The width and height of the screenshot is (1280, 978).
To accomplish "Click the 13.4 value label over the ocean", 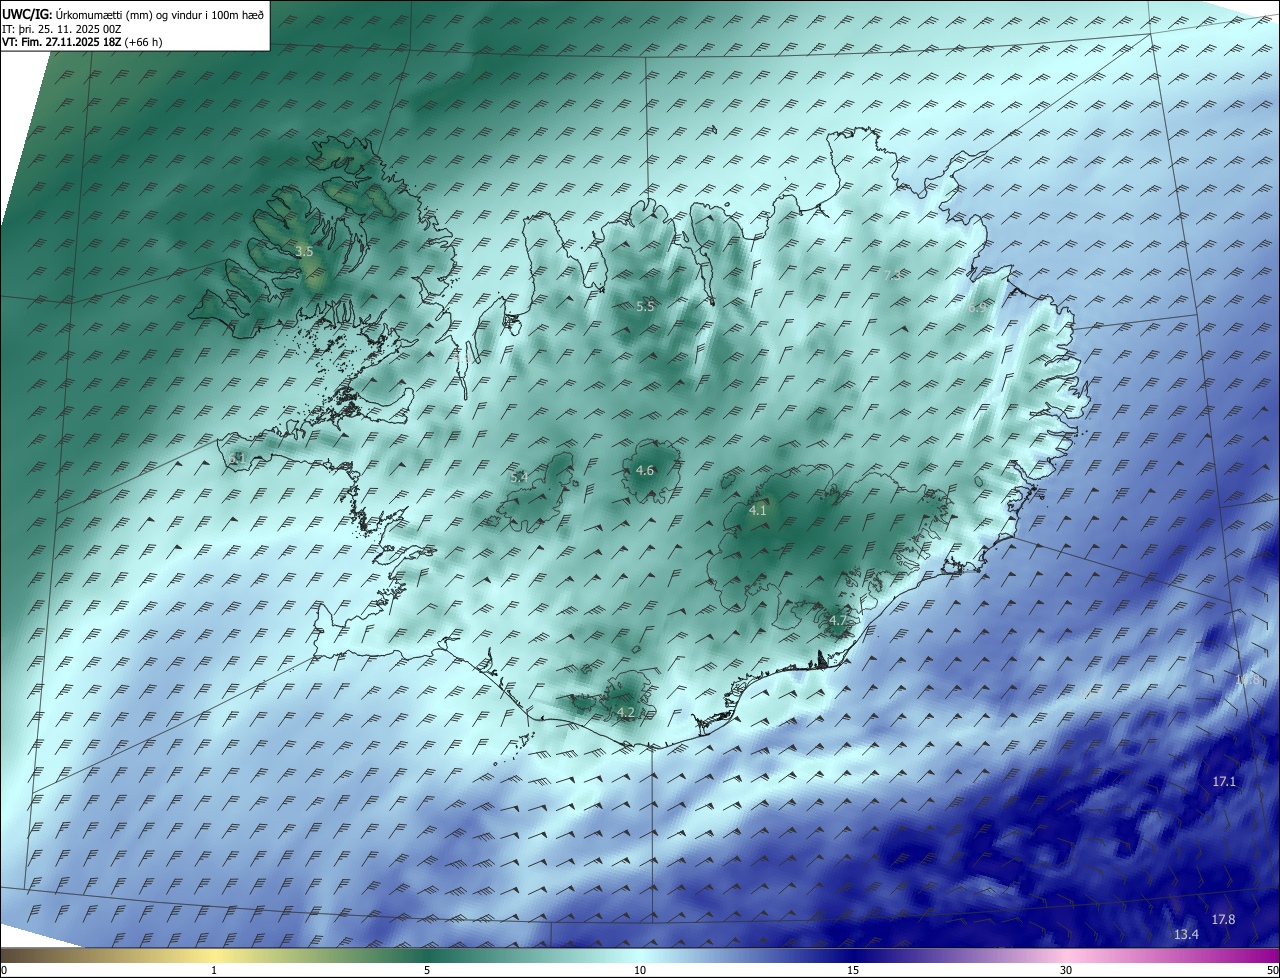I will click(x=1186, y=935).
